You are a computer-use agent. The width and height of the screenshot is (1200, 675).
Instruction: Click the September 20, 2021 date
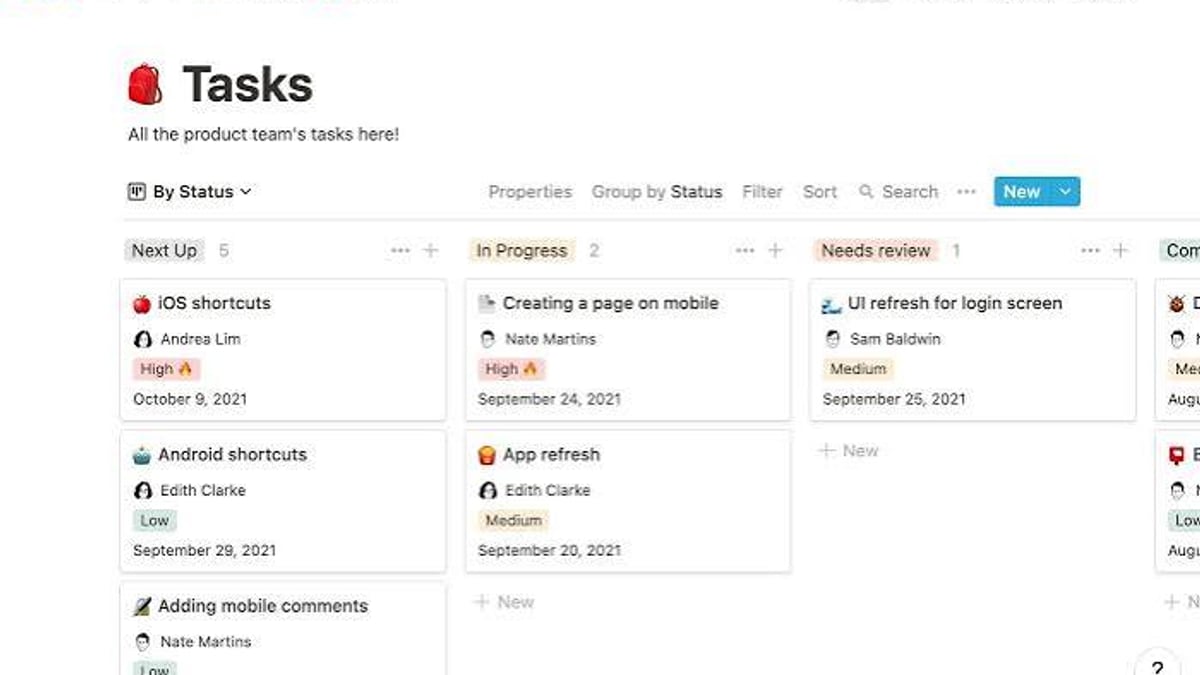point(549,550)
